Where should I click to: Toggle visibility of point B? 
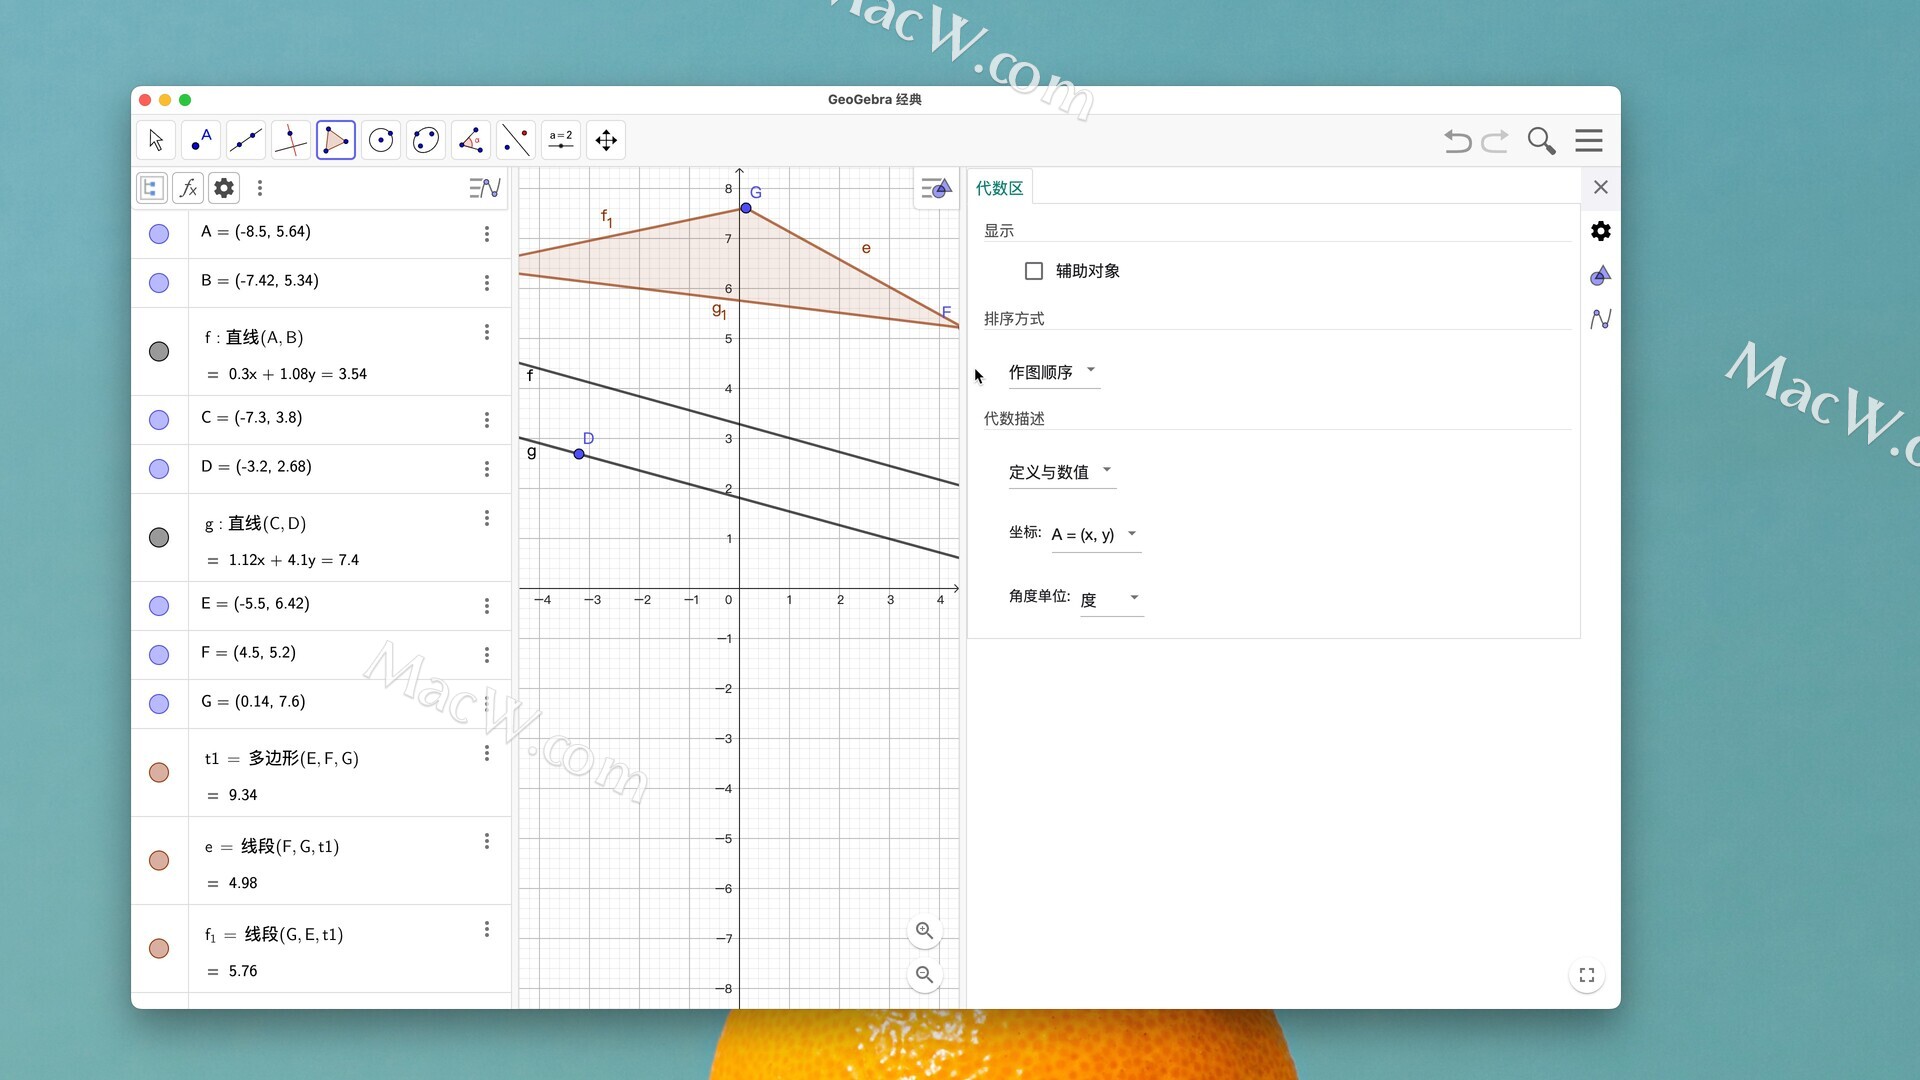pos(159,283)
